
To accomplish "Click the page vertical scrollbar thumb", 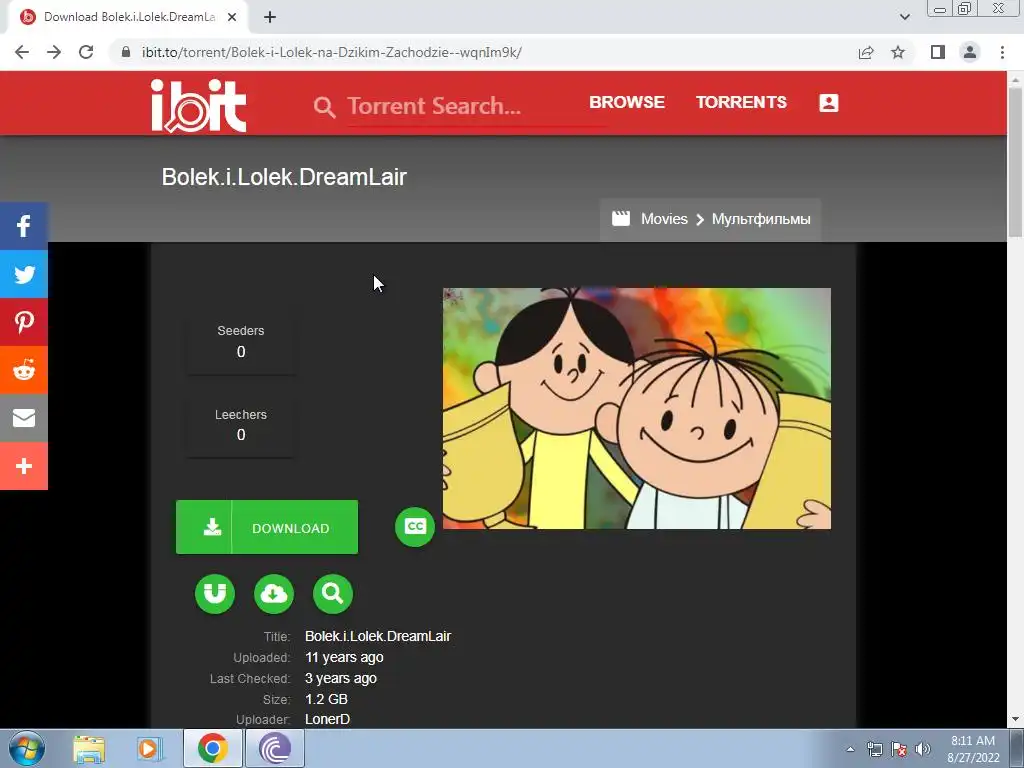I will (x=1015, y=162).
